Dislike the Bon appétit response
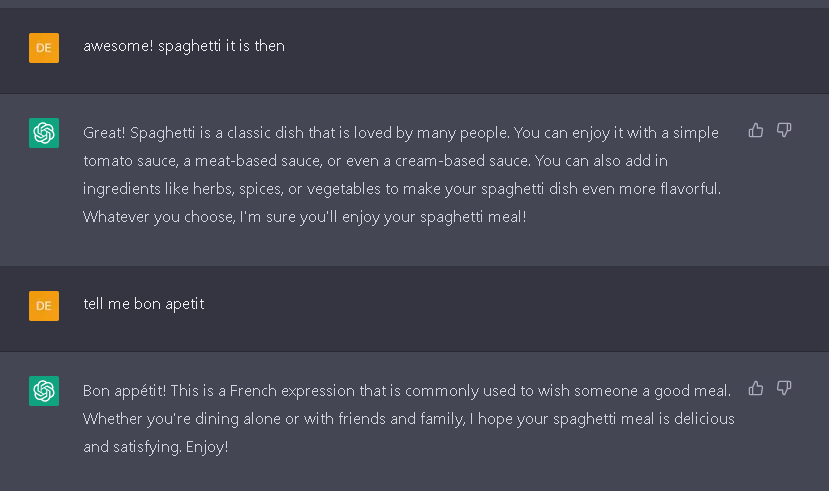The width and height of the screenshot is (829, 491). [x=784, y=388]
